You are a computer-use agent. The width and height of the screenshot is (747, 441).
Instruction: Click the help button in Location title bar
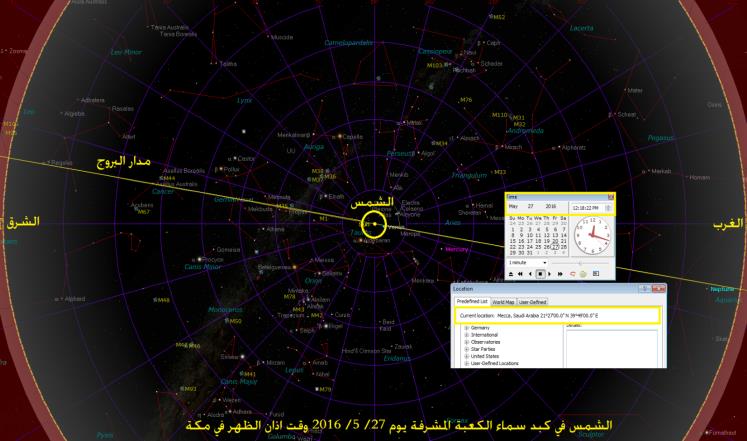point(645,289)
